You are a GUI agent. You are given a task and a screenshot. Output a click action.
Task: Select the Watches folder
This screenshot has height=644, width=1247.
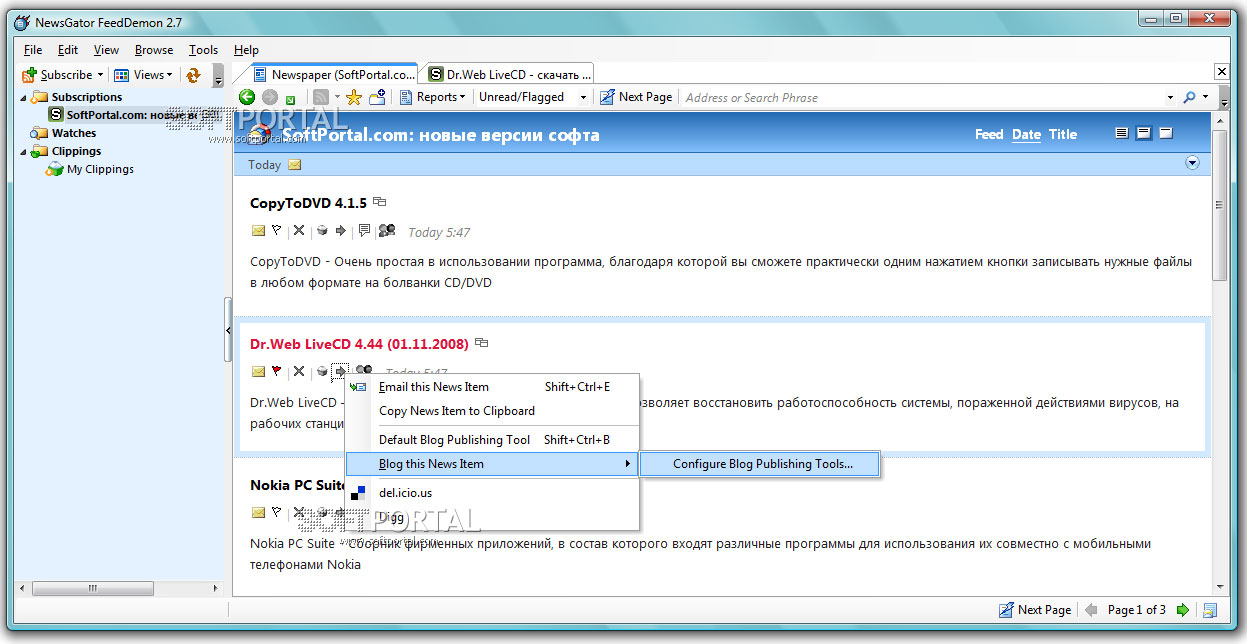point(74,133)
